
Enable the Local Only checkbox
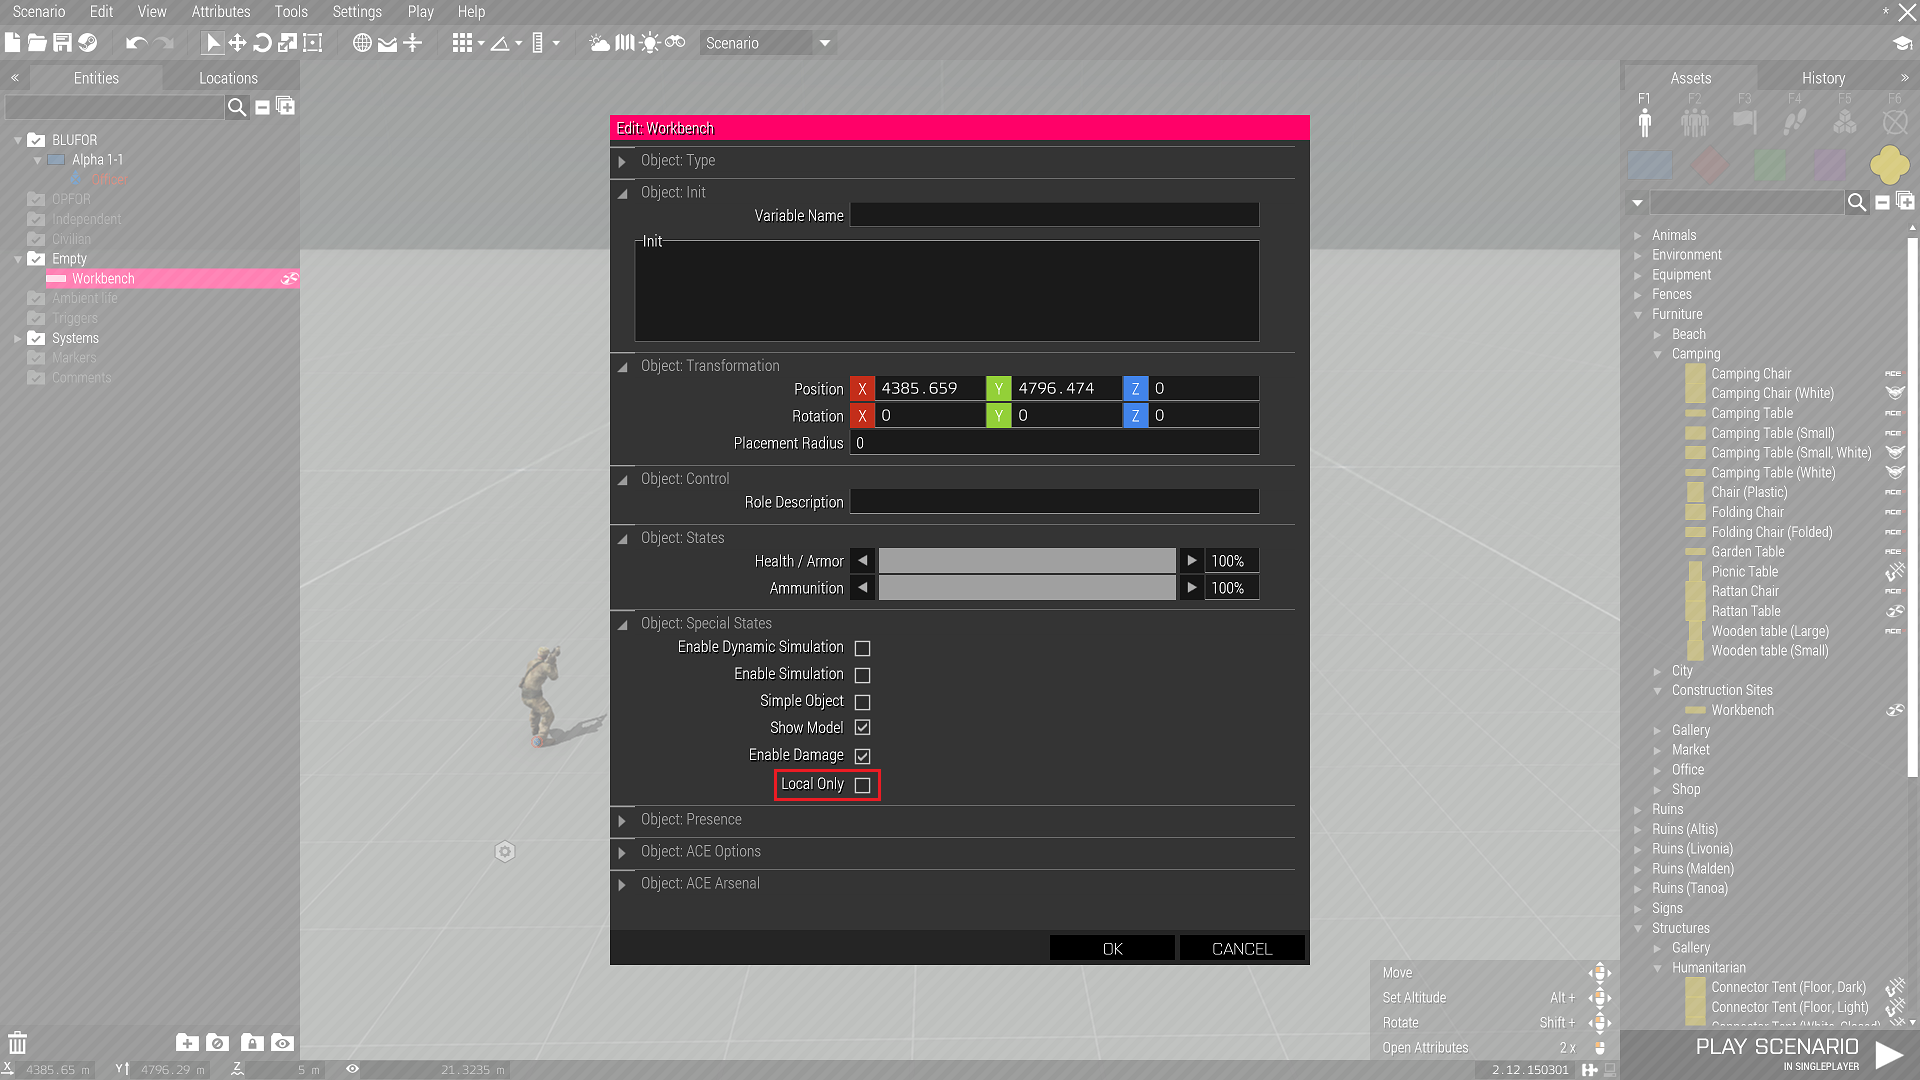click(x=862, y=785)
